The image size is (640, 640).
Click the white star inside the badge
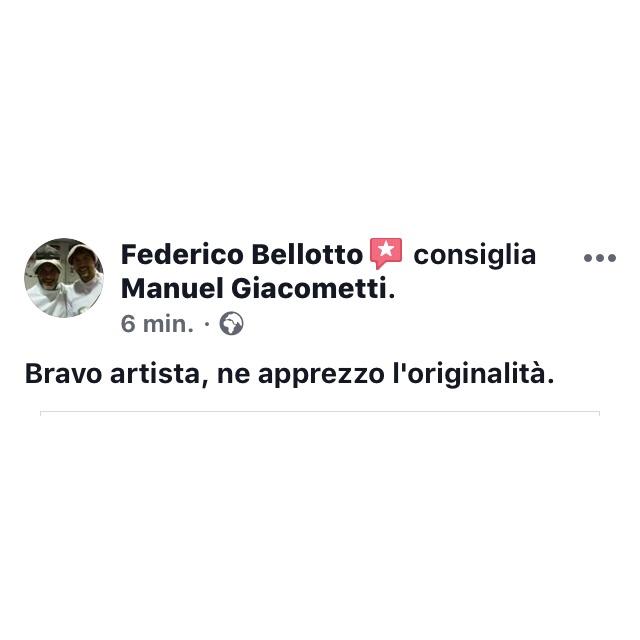coord(386,249)
